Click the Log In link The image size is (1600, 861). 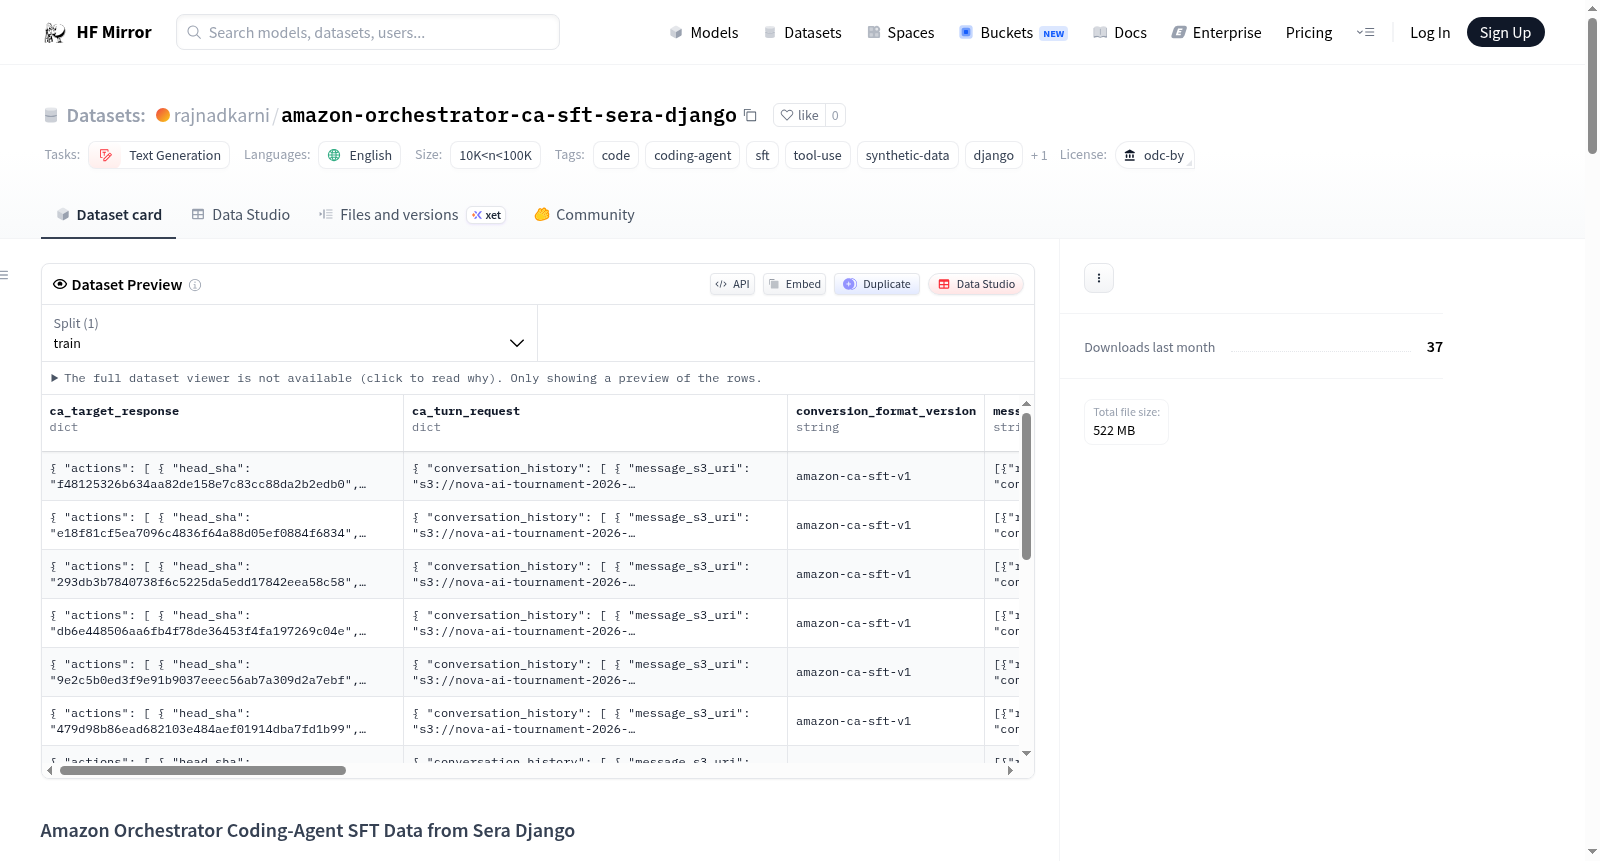pos(1430,33)
